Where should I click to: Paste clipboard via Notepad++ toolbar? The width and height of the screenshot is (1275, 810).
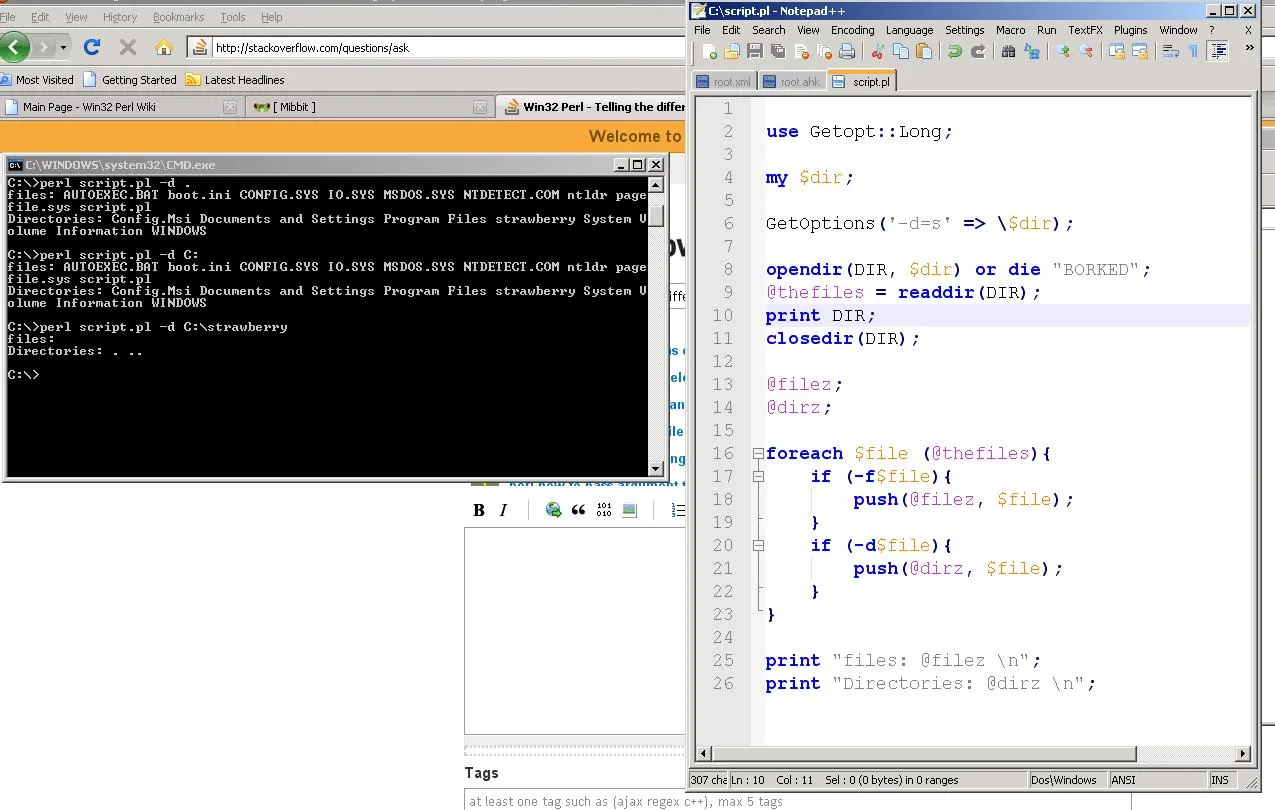coord(923,51)
